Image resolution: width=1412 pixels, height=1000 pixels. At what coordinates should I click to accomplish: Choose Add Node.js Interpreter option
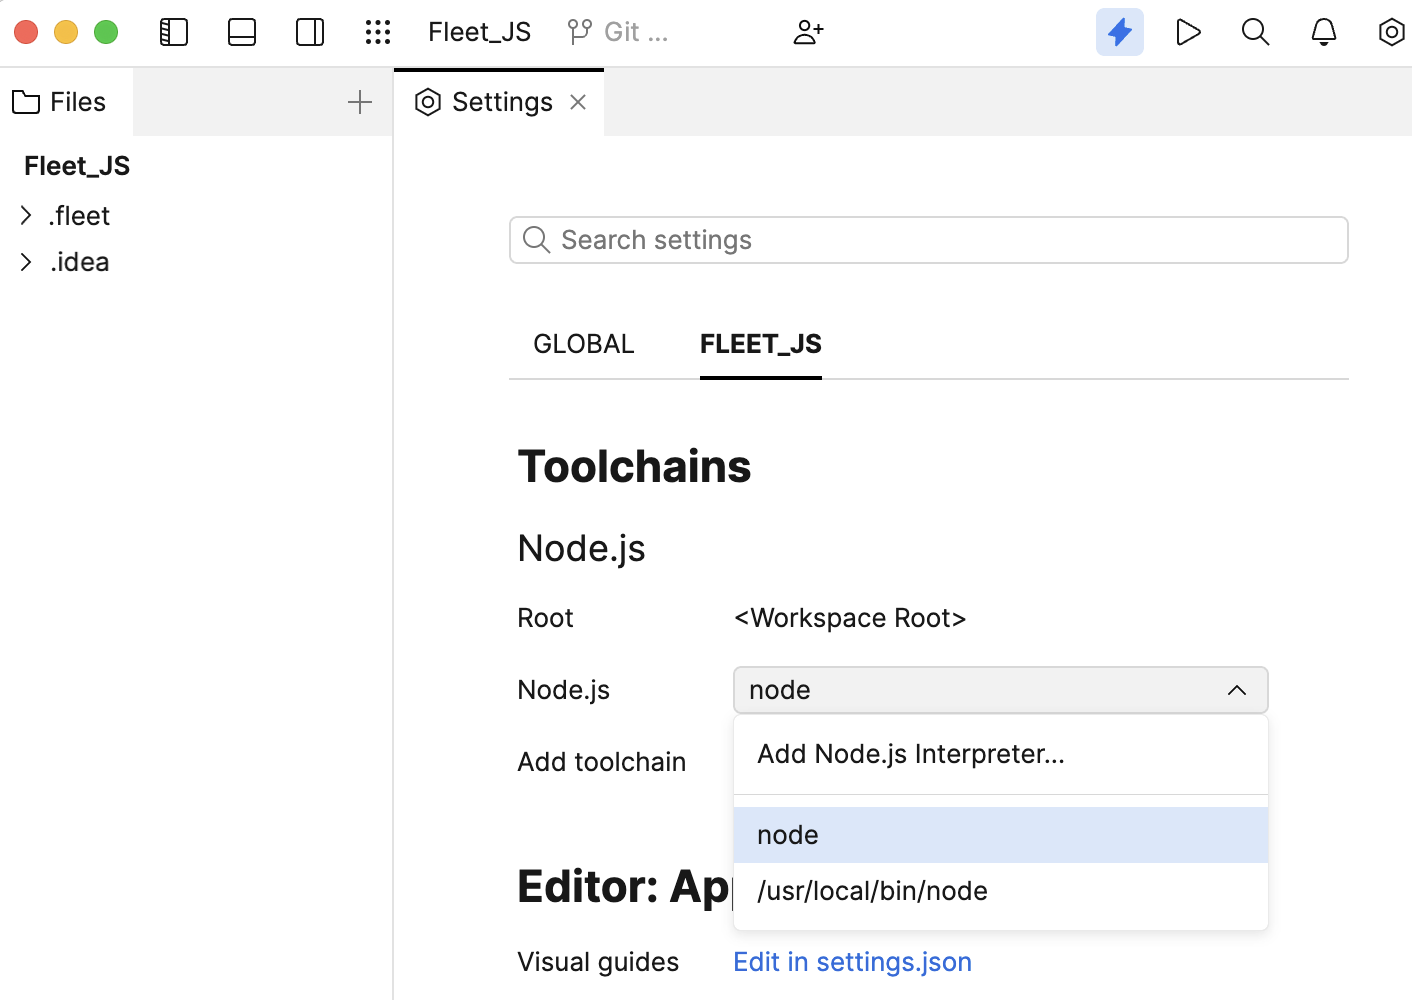(x=911, y=753)
